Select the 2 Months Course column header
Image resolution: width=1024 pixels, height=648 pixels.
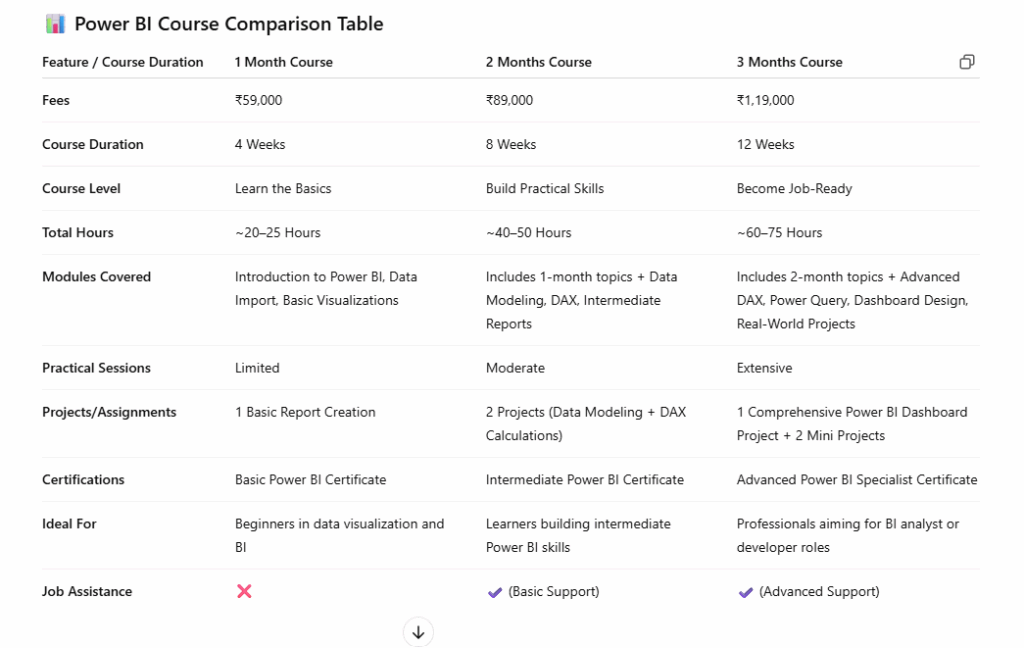coord(539,62)
